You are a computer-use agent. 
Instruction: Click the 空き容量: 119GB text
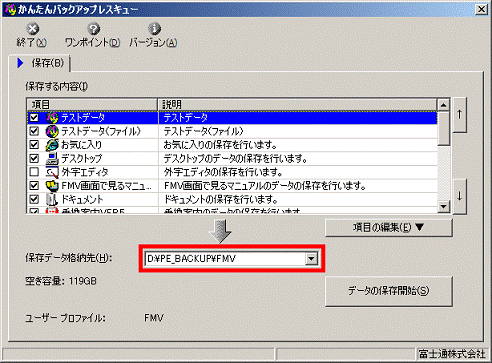61,281
